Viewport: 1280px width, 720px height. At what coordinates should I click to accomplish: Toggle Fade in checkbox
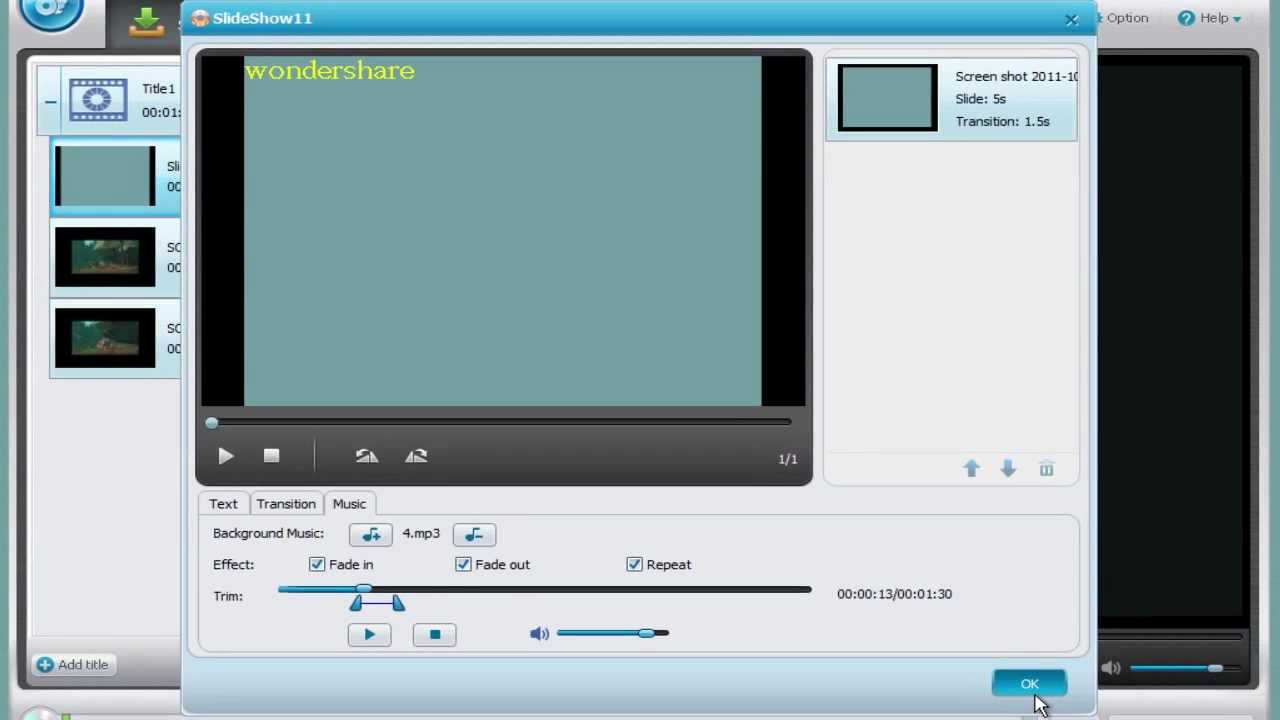pyautogui.click(x=317, y=564)
